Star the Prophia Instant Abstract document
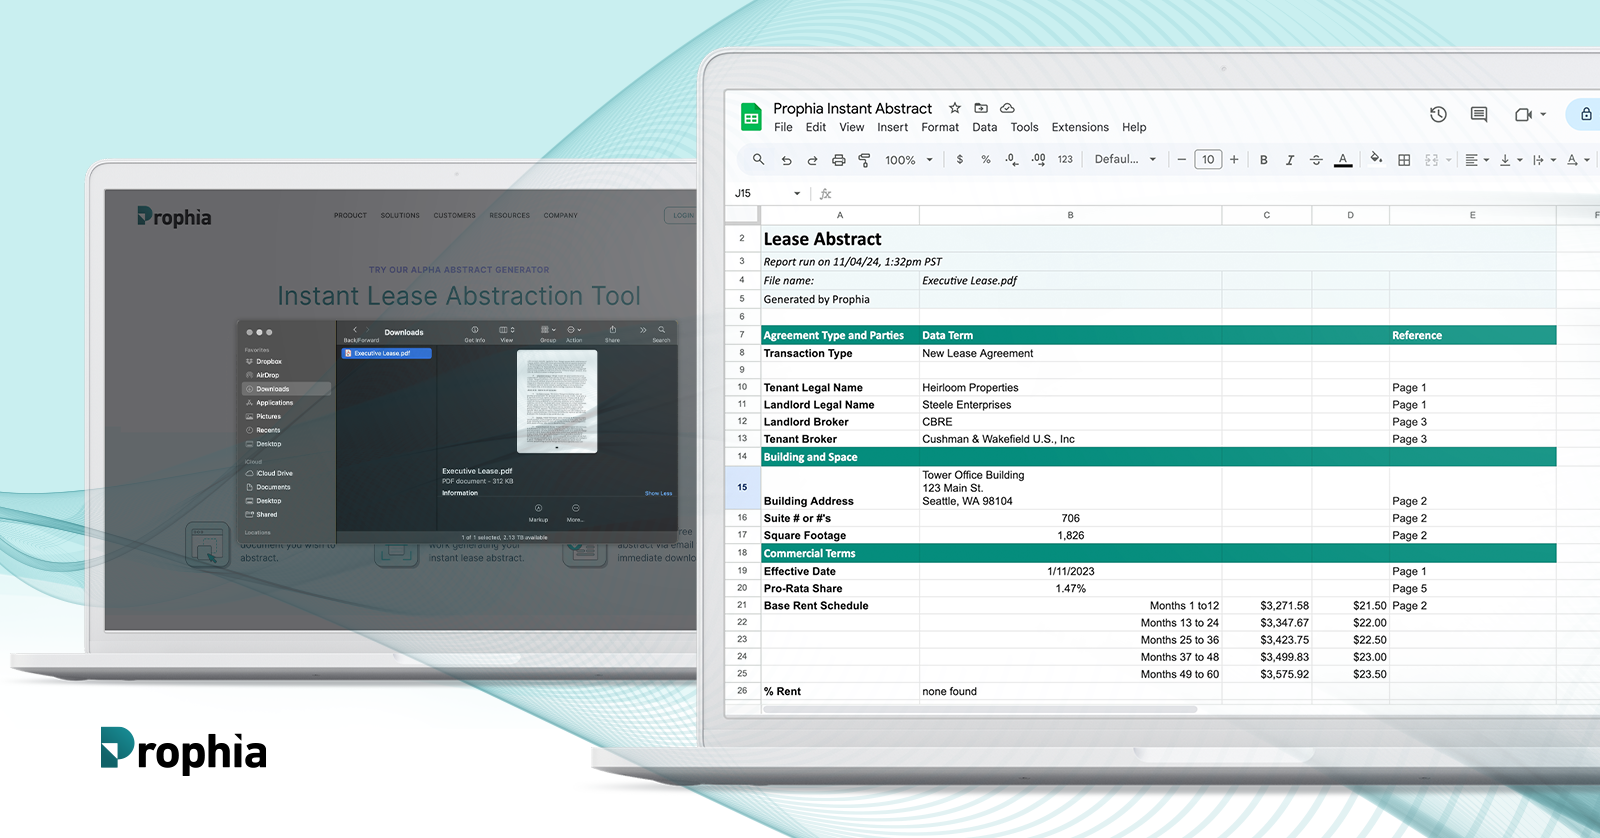This screenshot has height=838, width=1600. click(x=955, y=108)
